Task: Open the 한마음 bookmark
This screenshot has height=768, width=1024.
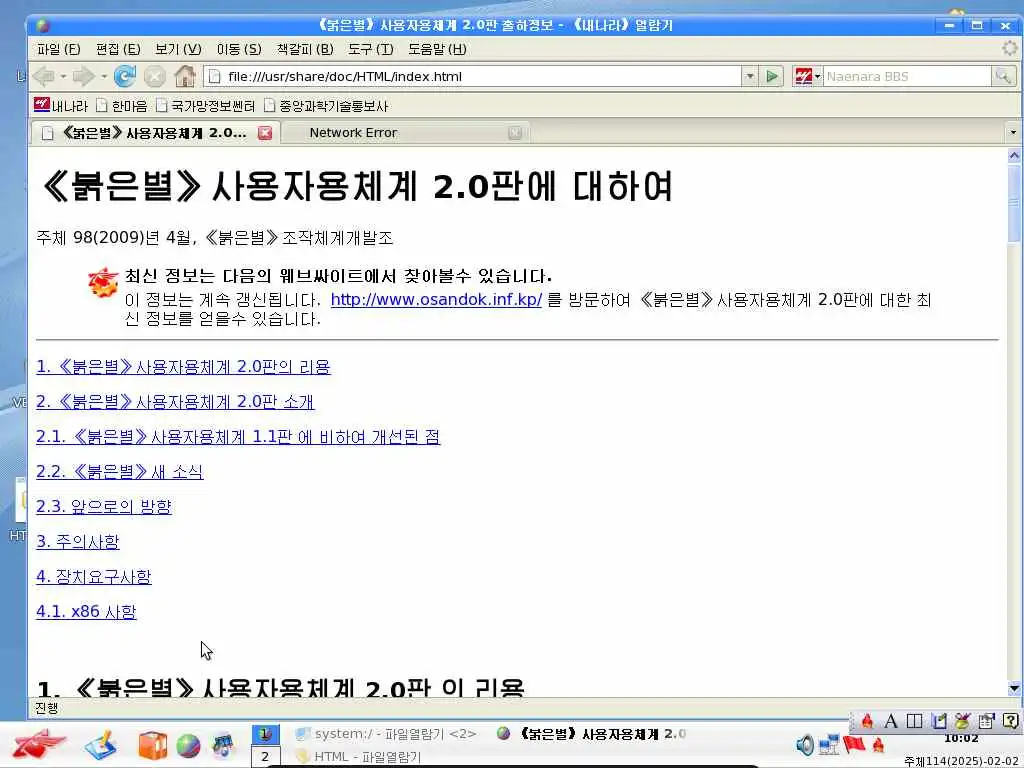Action: click(121, 105)
